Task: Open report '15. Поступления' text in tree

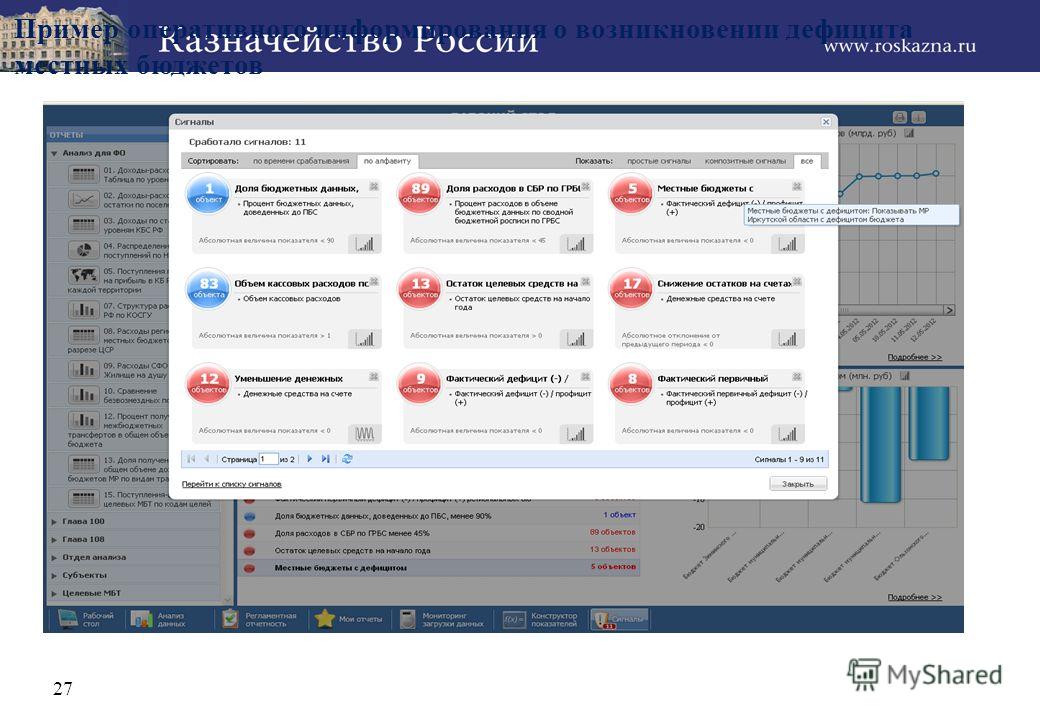Action: tap(157, 499)
